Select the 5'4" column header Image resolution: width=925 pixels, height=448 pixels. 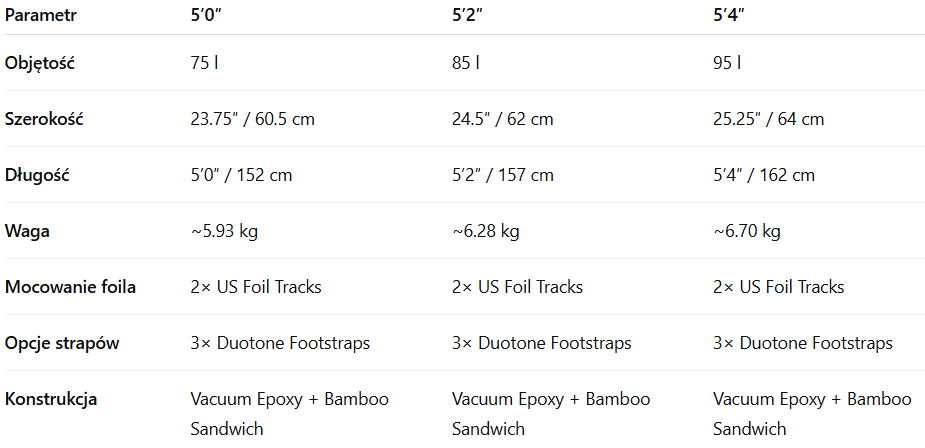tap(729, 16)
